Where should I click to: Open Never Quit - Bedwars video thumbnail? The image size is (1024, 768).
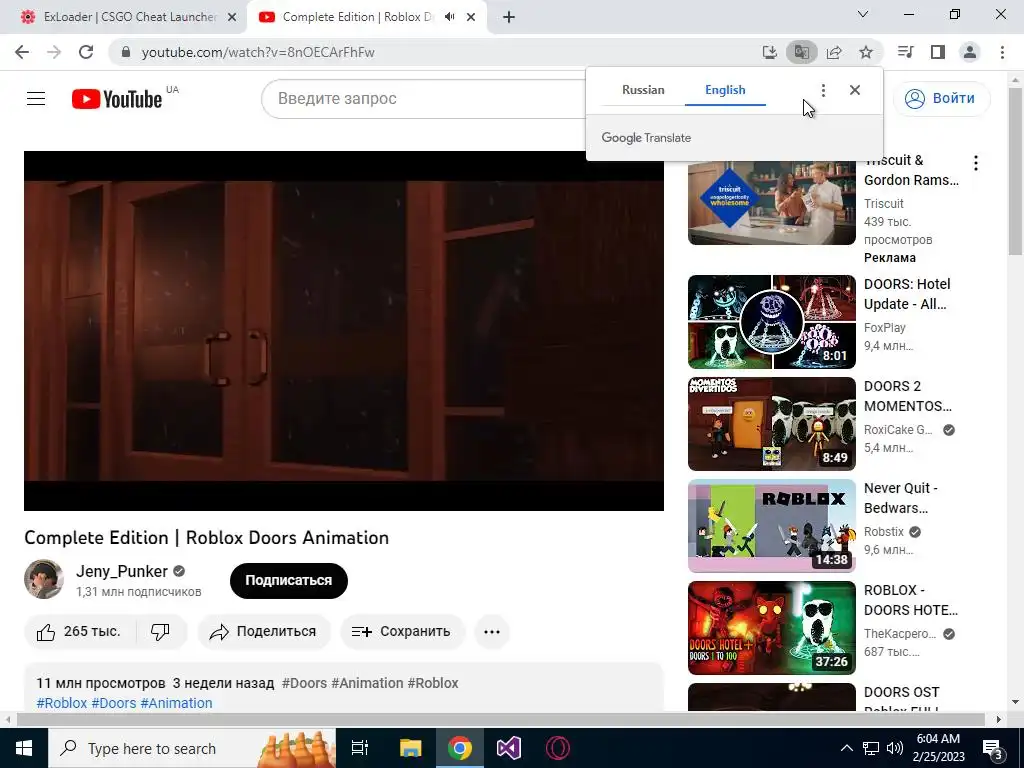click(771, 526)
